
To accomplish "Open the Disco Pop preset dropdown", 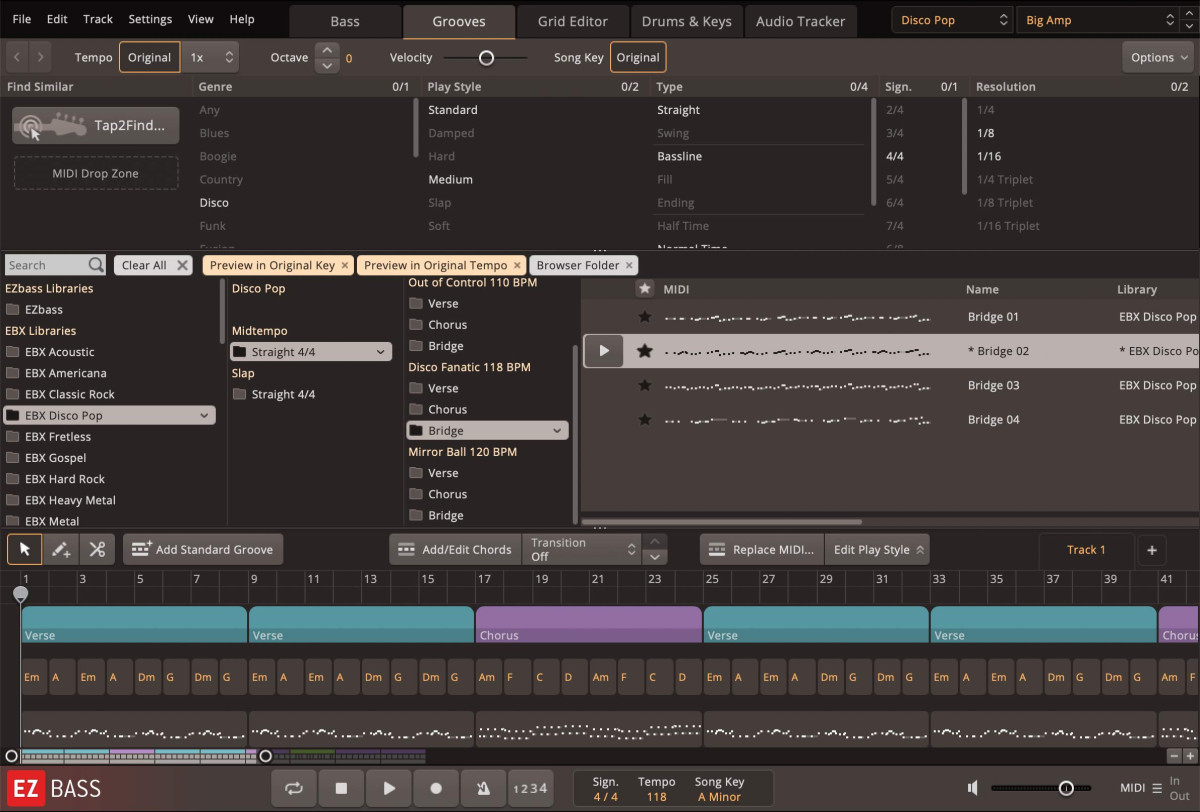I will pyautogui.click(x=953, y=20).
